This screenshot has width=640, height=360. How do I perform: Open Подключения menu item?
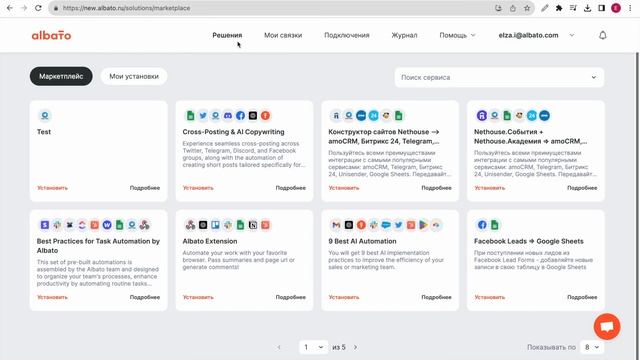(347, 36)
